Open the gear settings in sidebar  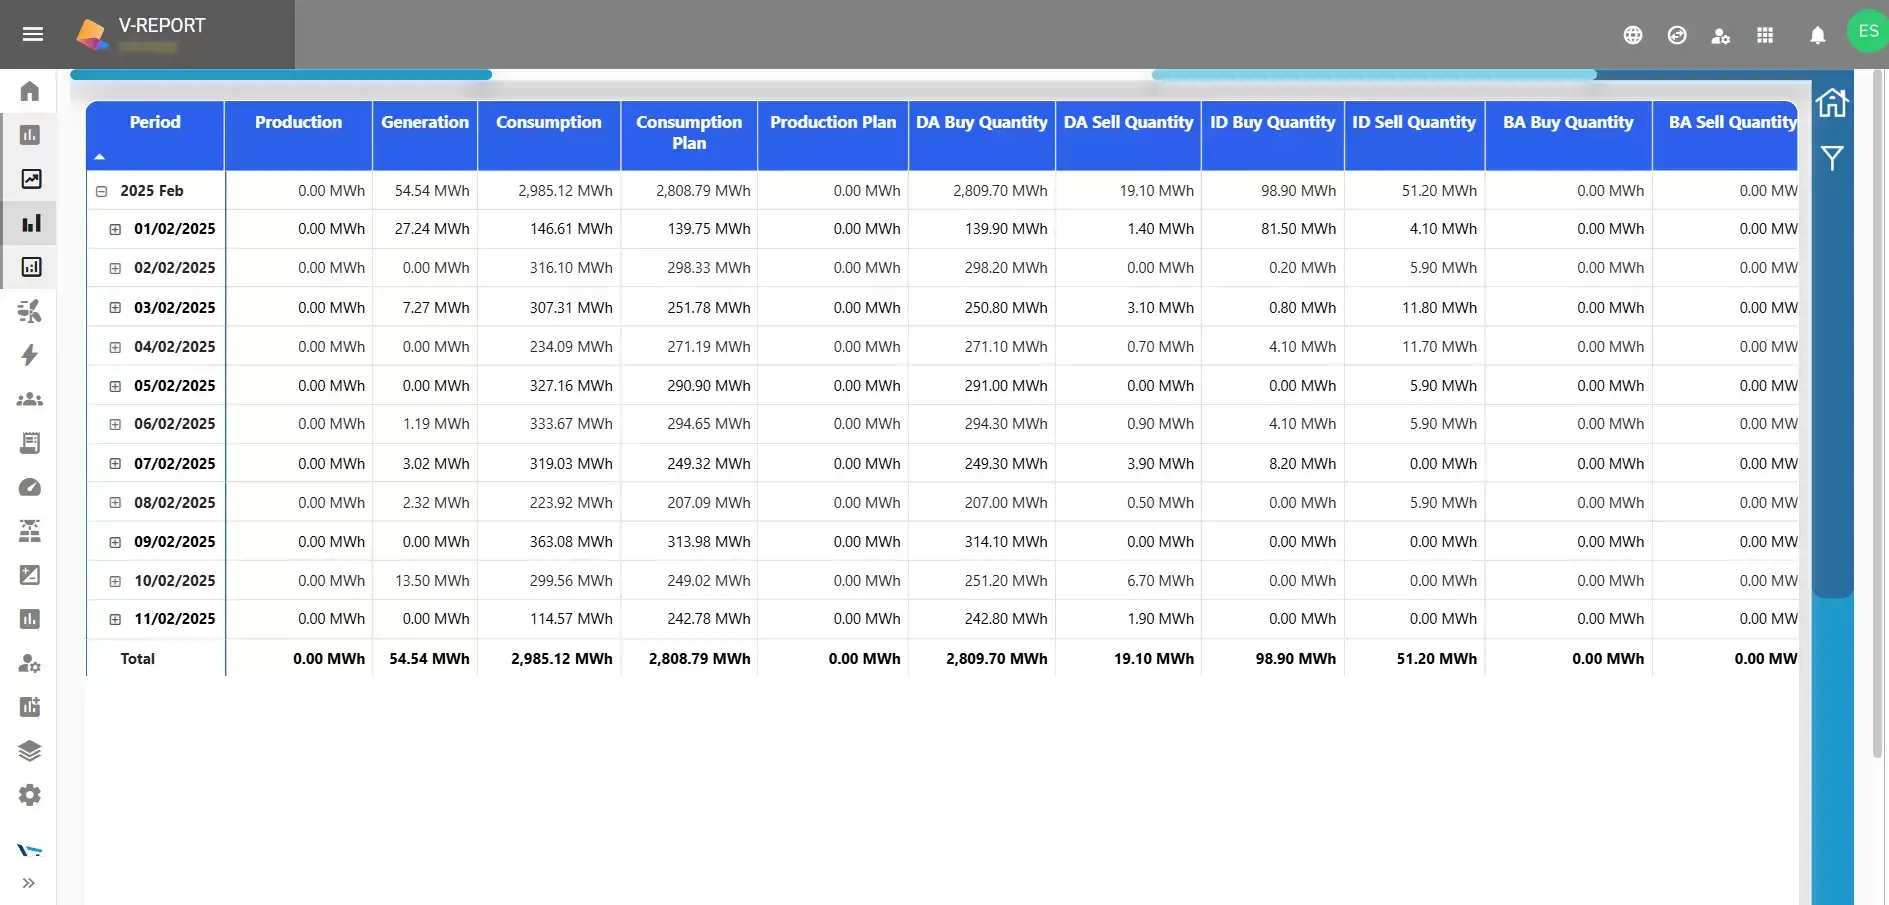pyautogui.click(x=30, y=795)
